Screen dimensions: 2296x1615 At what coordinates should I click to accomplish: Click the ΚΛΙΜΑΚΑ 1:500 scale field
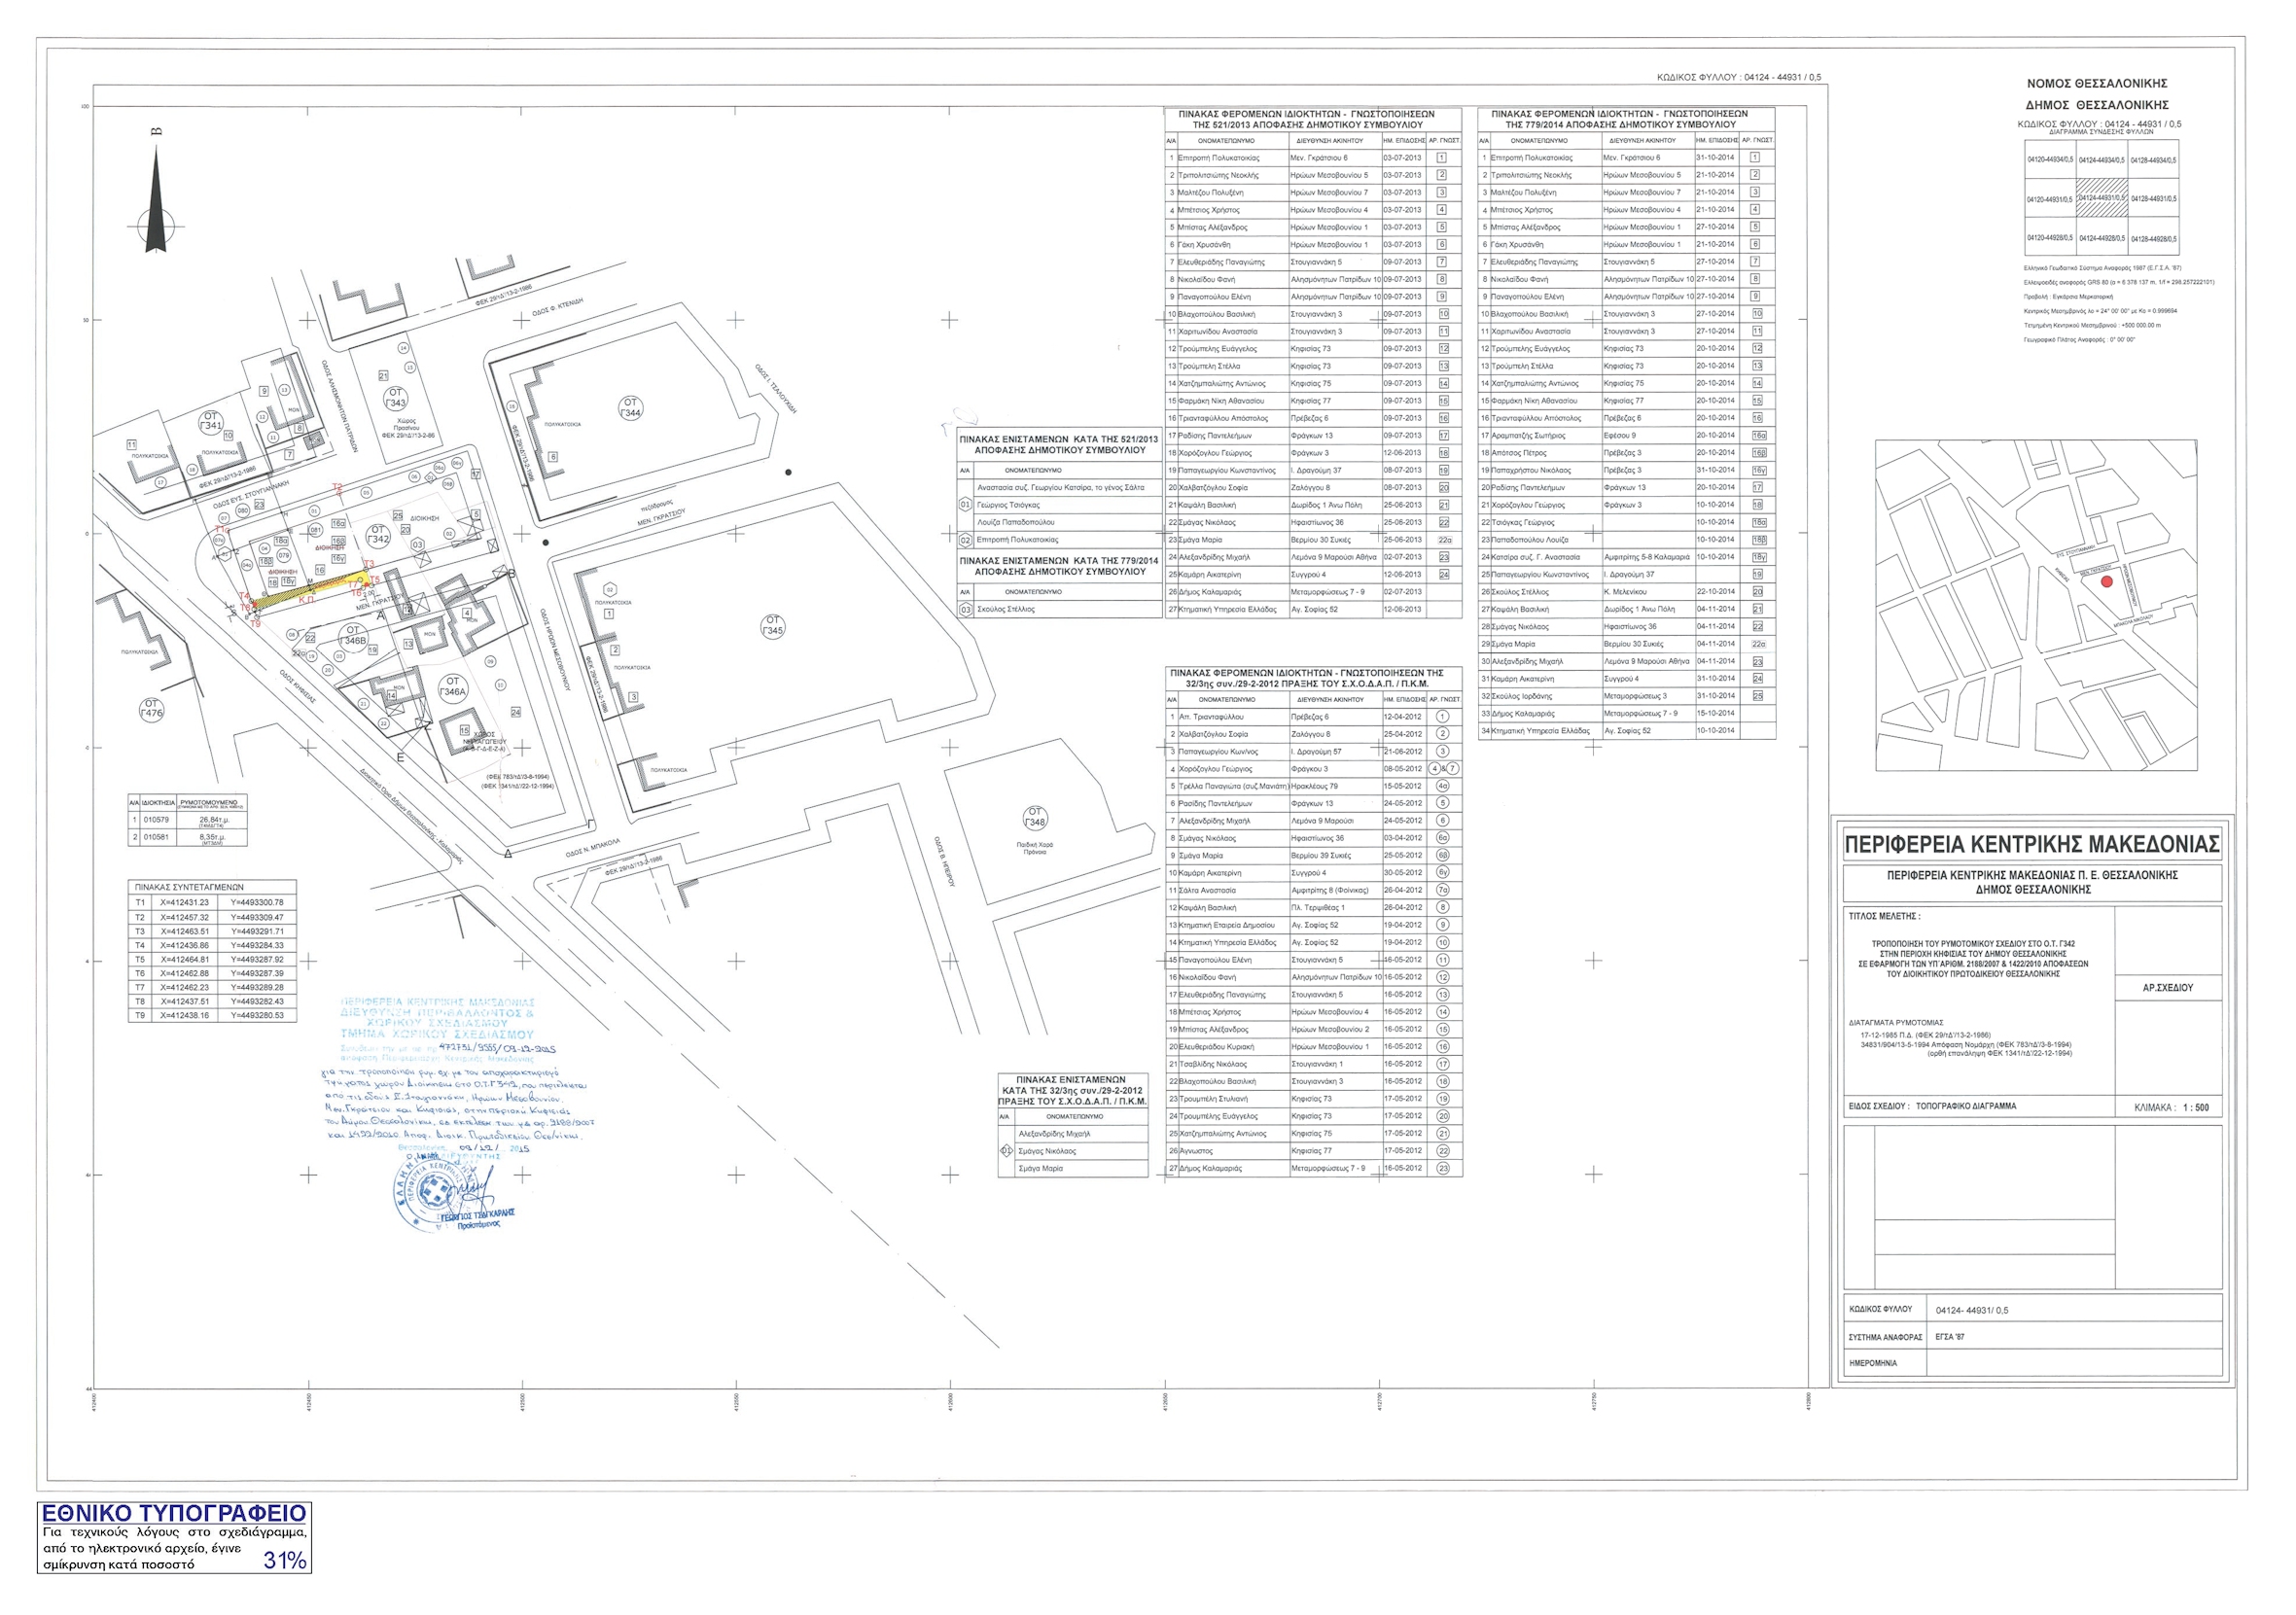(x=2171, y=1108)
